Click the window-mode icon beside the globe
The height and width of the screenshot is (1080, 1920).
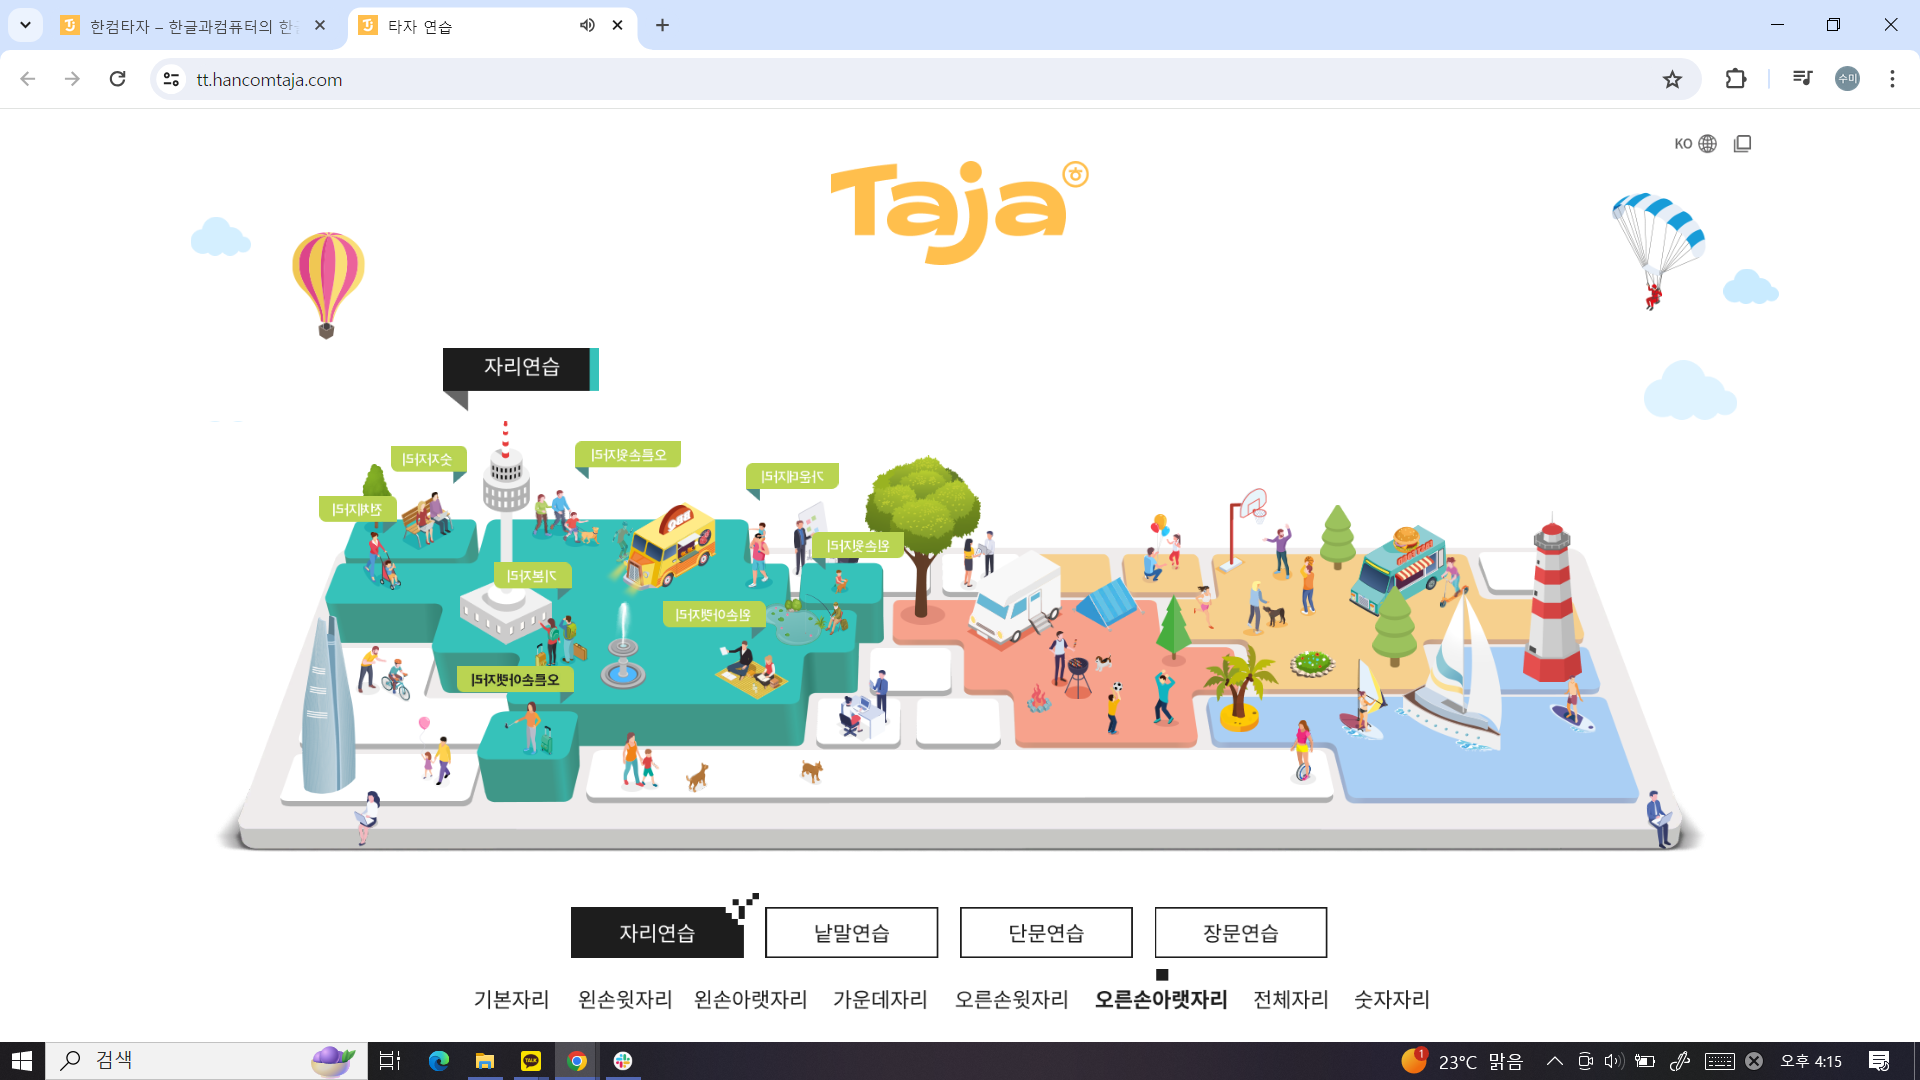tap(1742, 144)
